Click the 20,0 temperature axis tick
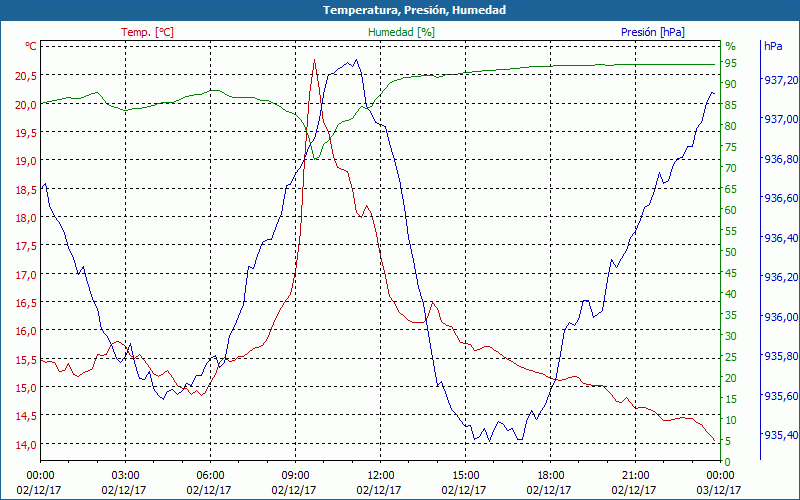This screenshot has width=800, height=500. (x=26, y=105)
